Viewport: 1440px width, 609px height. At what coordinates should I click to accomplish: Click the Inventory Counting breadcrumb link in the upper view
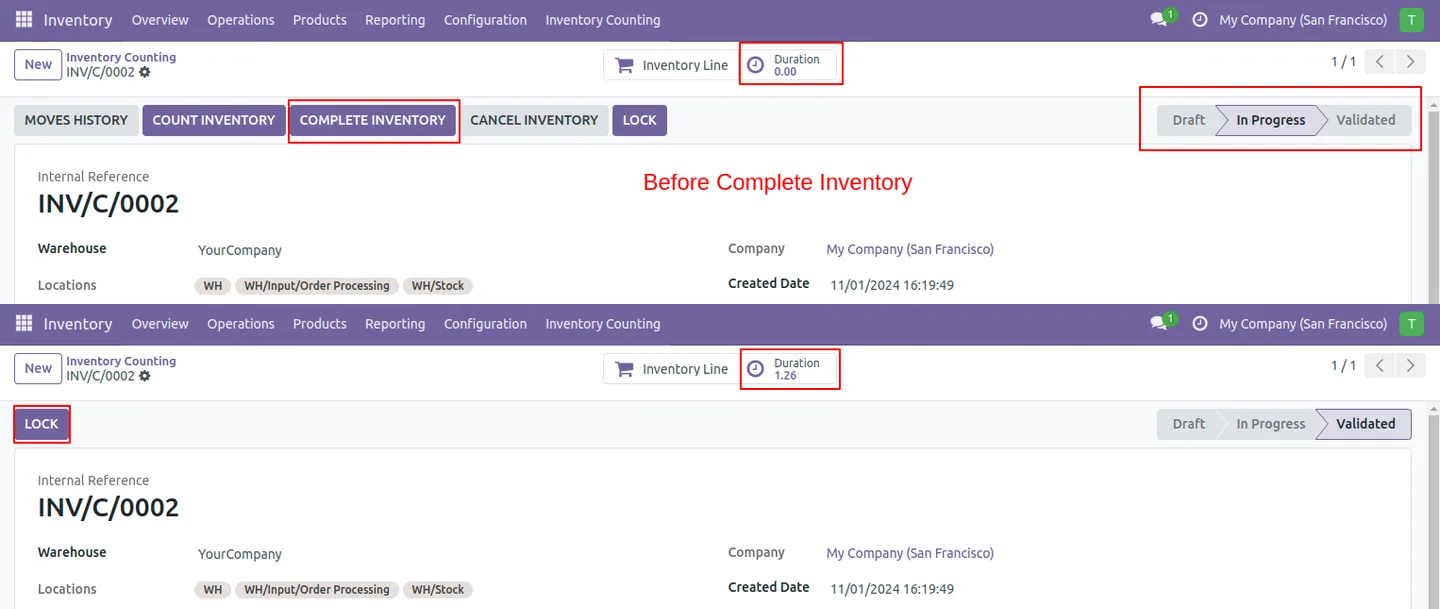pyautogui.click(x=121, y=57)
